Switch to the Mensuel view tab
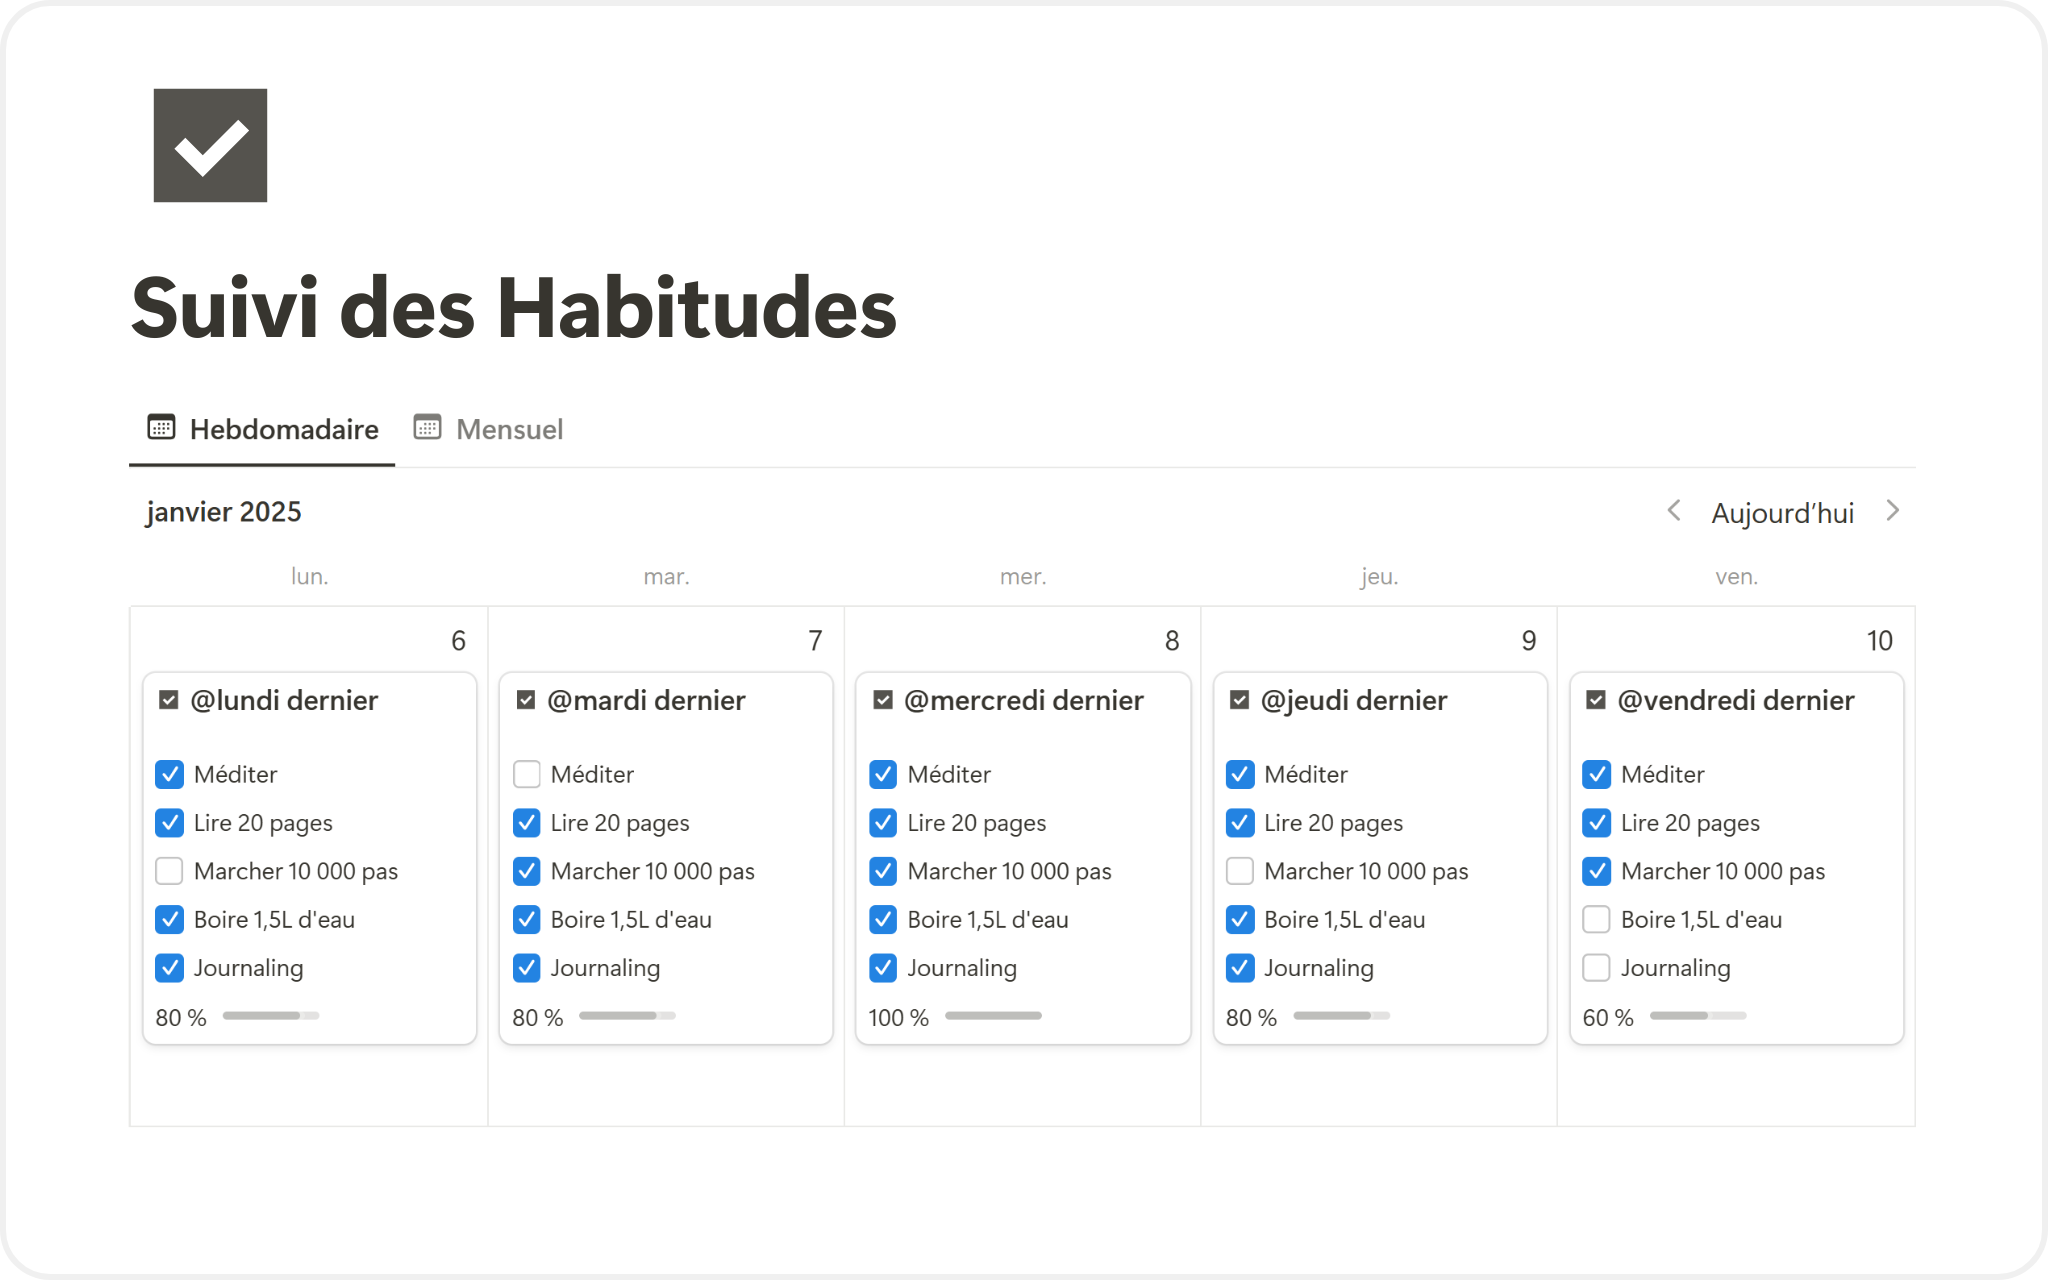The width and height of the screenshot is (2048, 1280). (x=509, y=429)
